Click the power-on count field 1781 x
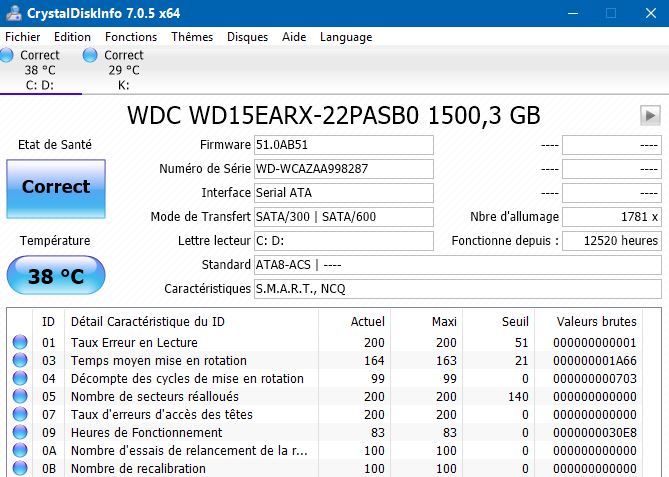Viewport: 669px width, 477px height. 612,217
